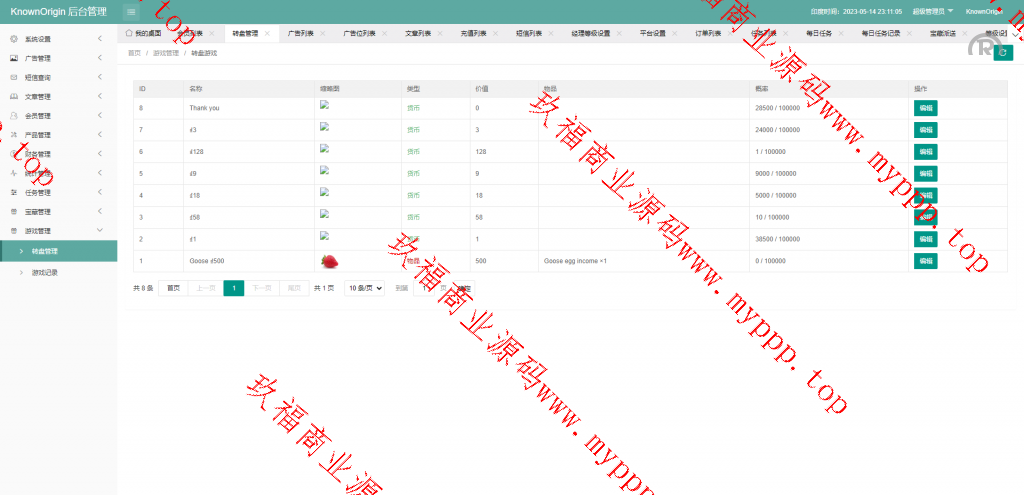Edit the Goose ₤500 prize row

tap(925, 261)
